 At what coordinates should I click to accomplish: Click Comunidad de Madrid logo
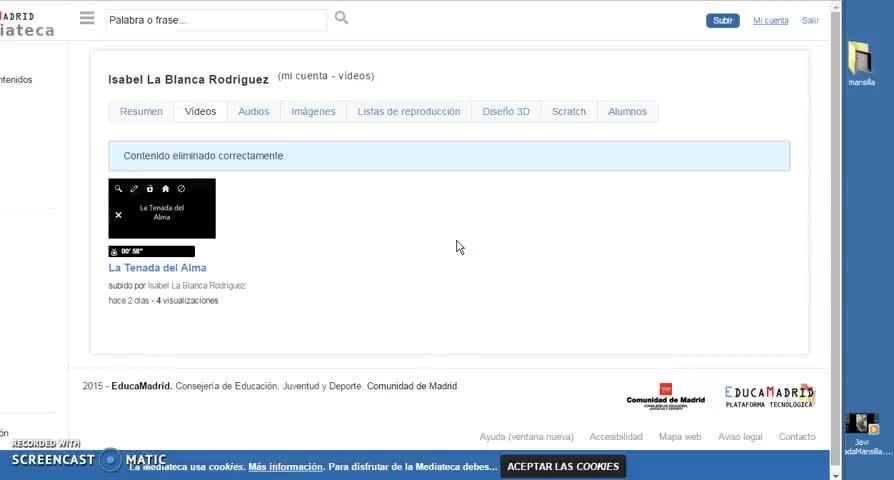[665, 396]
